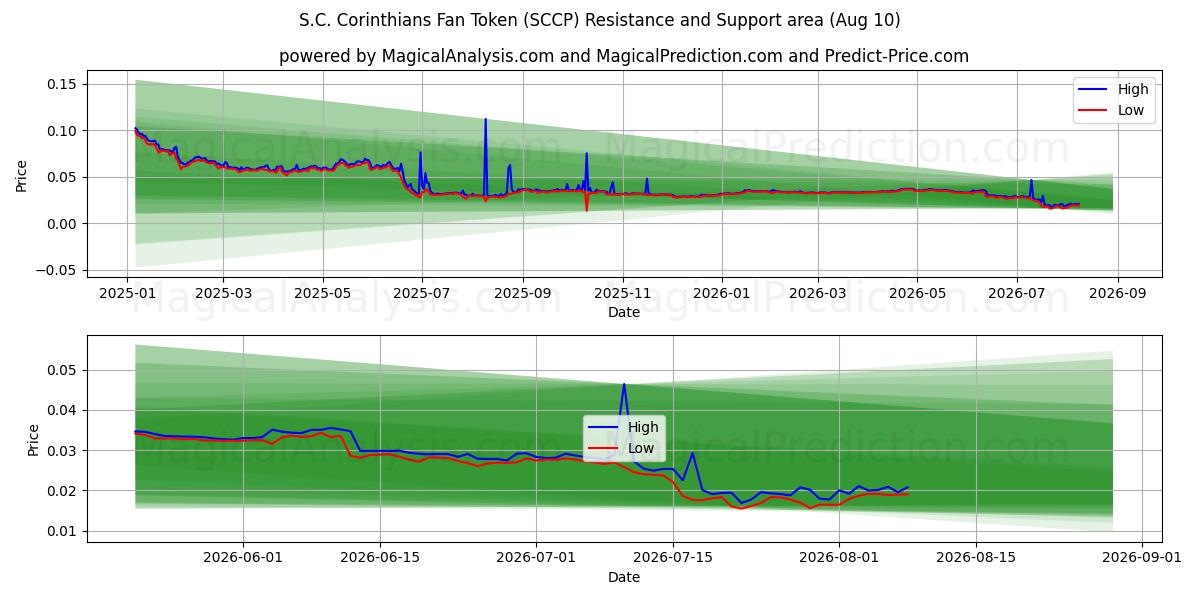This screenshot has height=600, width=1200.
Task: Click the 'Price' y-axis label of the bottom chart
Action: [34, 440]
